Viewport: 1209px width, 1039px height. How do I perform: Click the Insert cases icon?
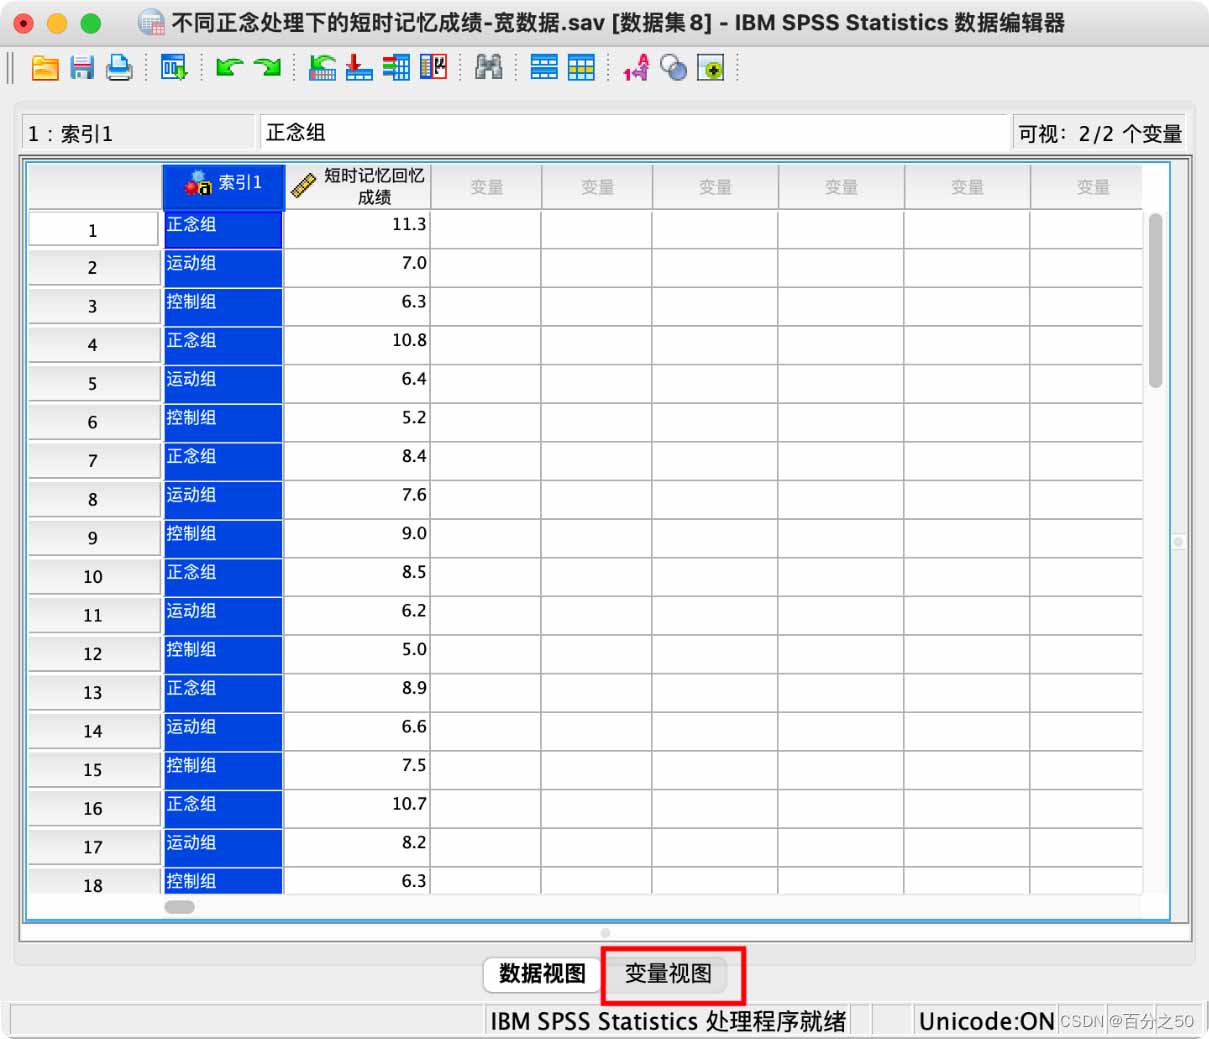544,68
